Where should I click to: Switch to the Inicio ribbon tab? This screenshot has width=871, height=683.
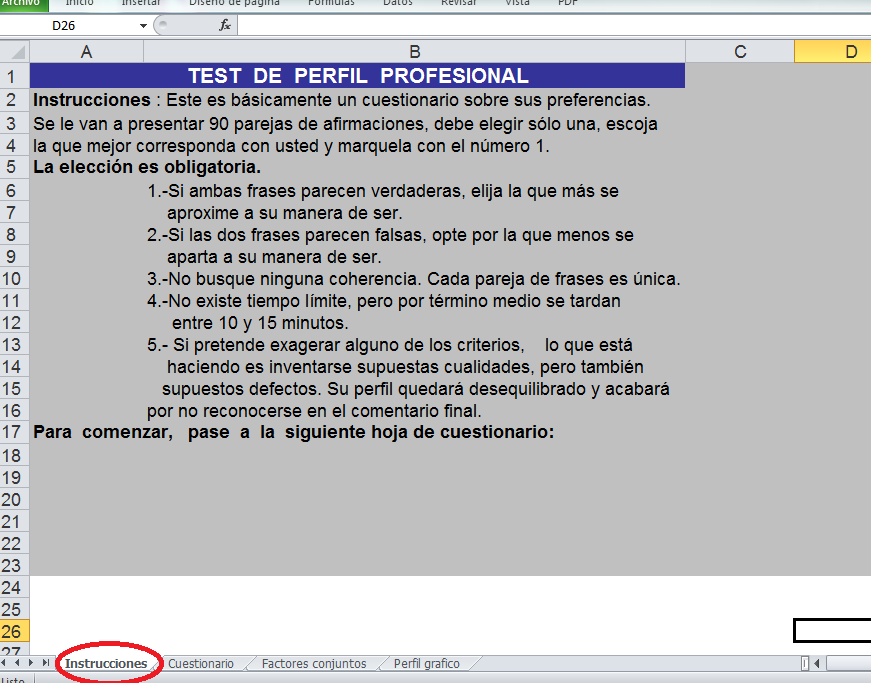[79, 3]
